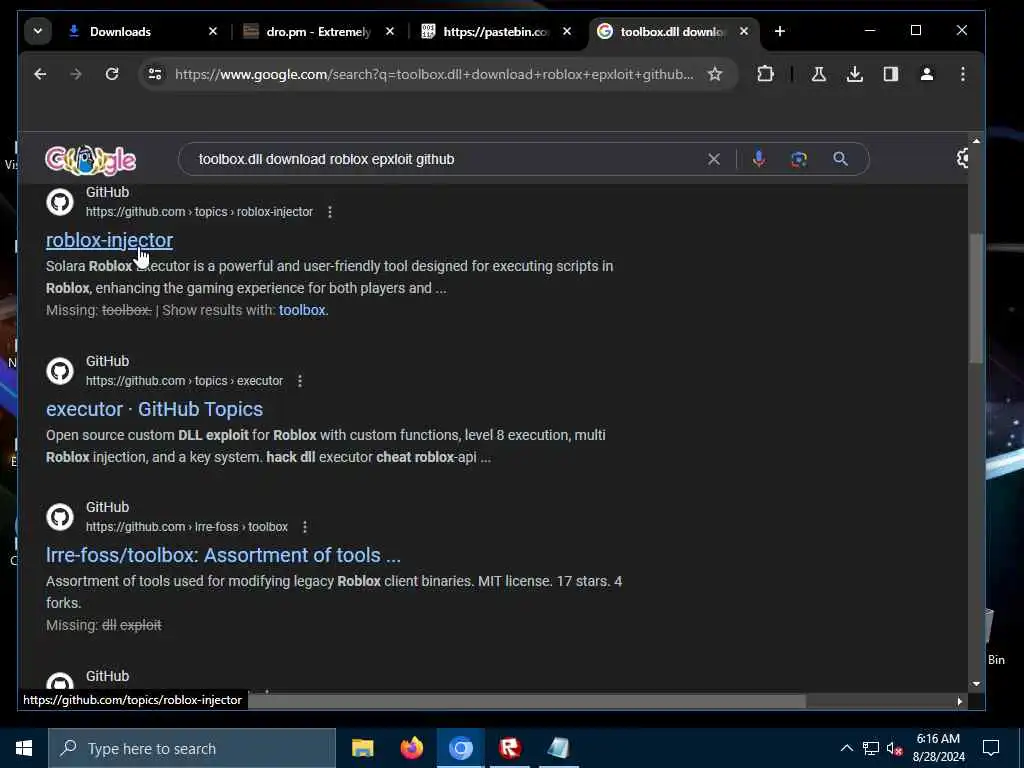Viewport: 1024px width, 768px height.
Task: Click the horizontal scrollbar thumb
Action: tap(526, 701)
